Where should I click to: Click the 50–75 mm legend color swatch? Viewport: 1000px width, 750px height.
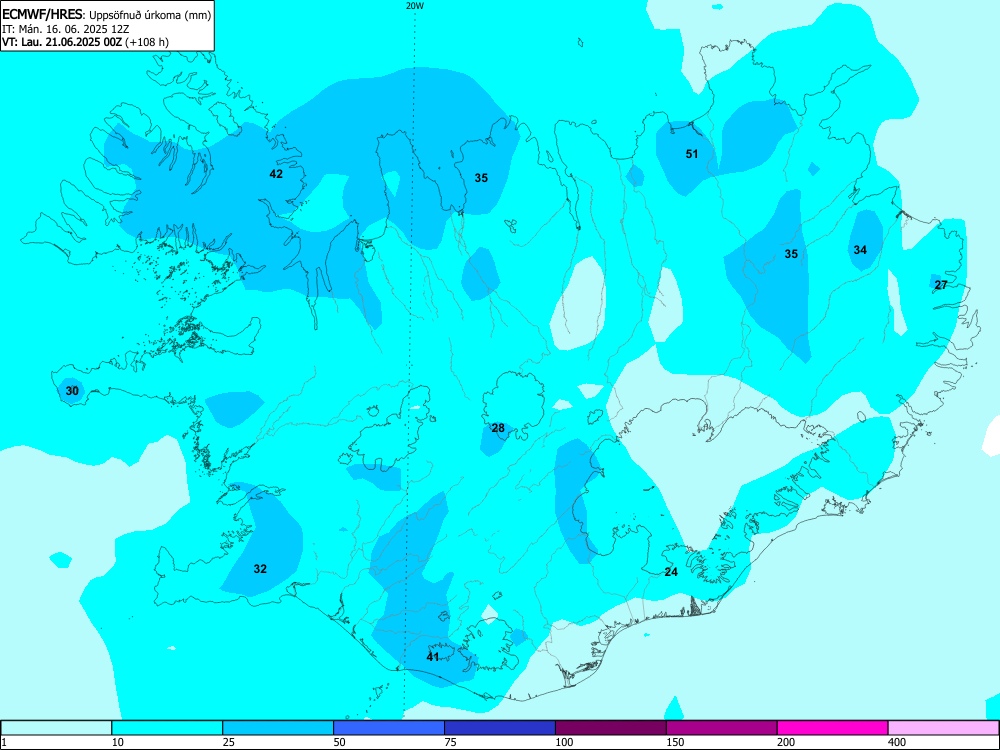pos(389,728)
